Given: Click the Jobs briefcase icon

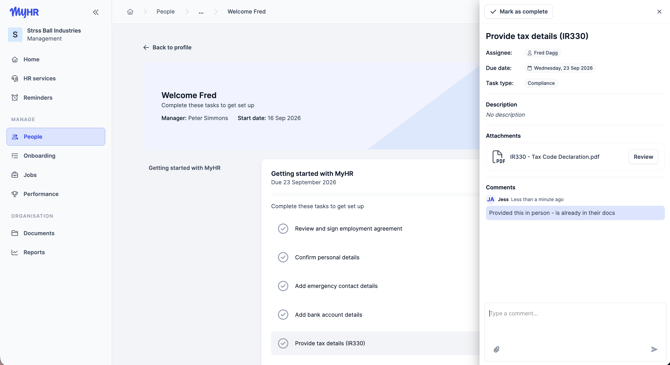Looking at the screenshot, I should click(x=15, y=175).
